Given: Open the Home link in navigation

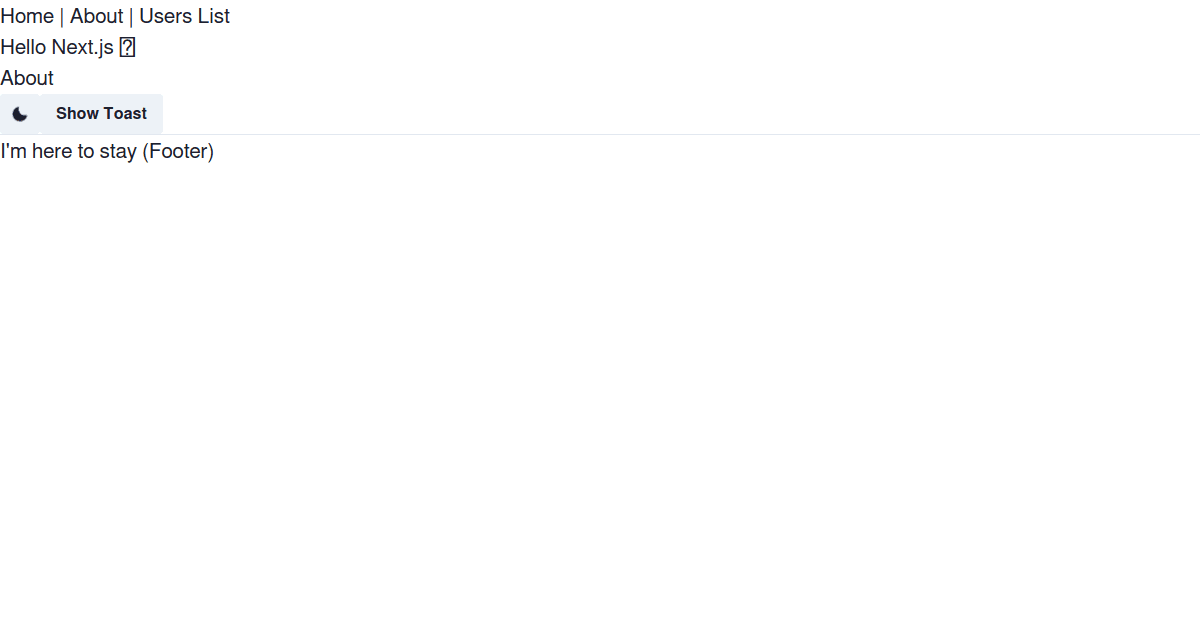Looking at the screenshot, I should coord(27,16).
